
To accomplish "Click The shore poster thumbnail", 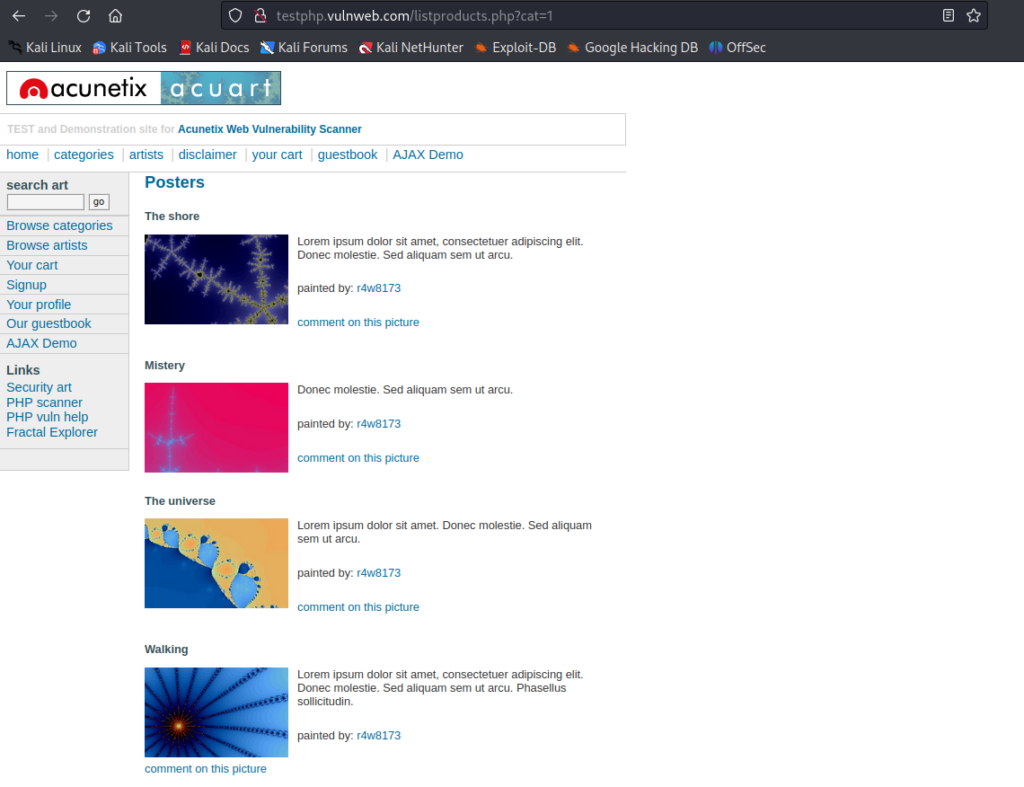I will coord(216,280).
